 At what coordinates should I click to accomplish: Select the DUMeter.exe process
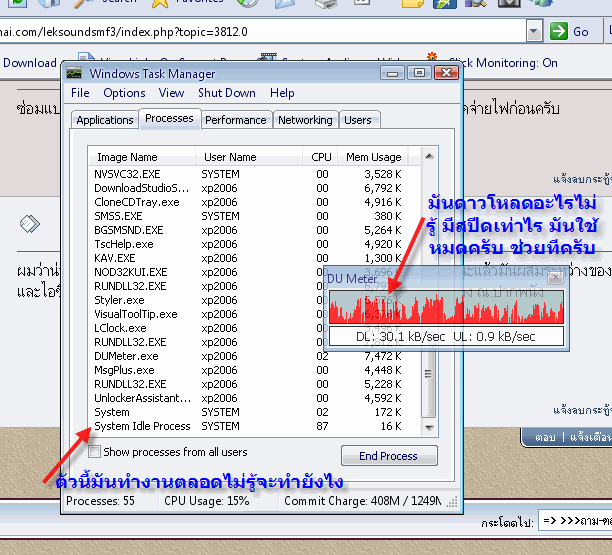tap(254, 356)
